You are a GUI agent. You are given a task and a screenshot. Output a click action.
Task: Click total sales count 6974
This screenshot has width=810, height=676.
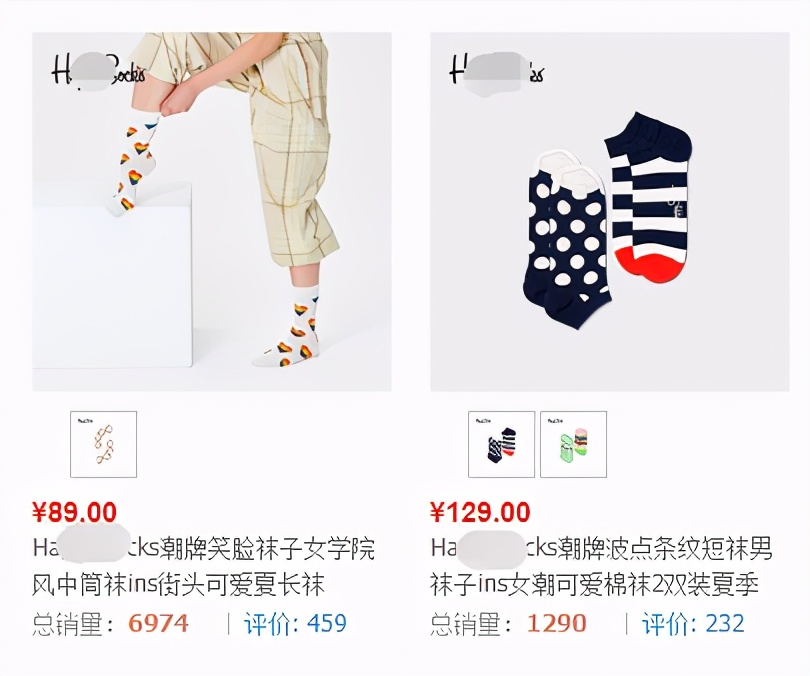point(158,624)
